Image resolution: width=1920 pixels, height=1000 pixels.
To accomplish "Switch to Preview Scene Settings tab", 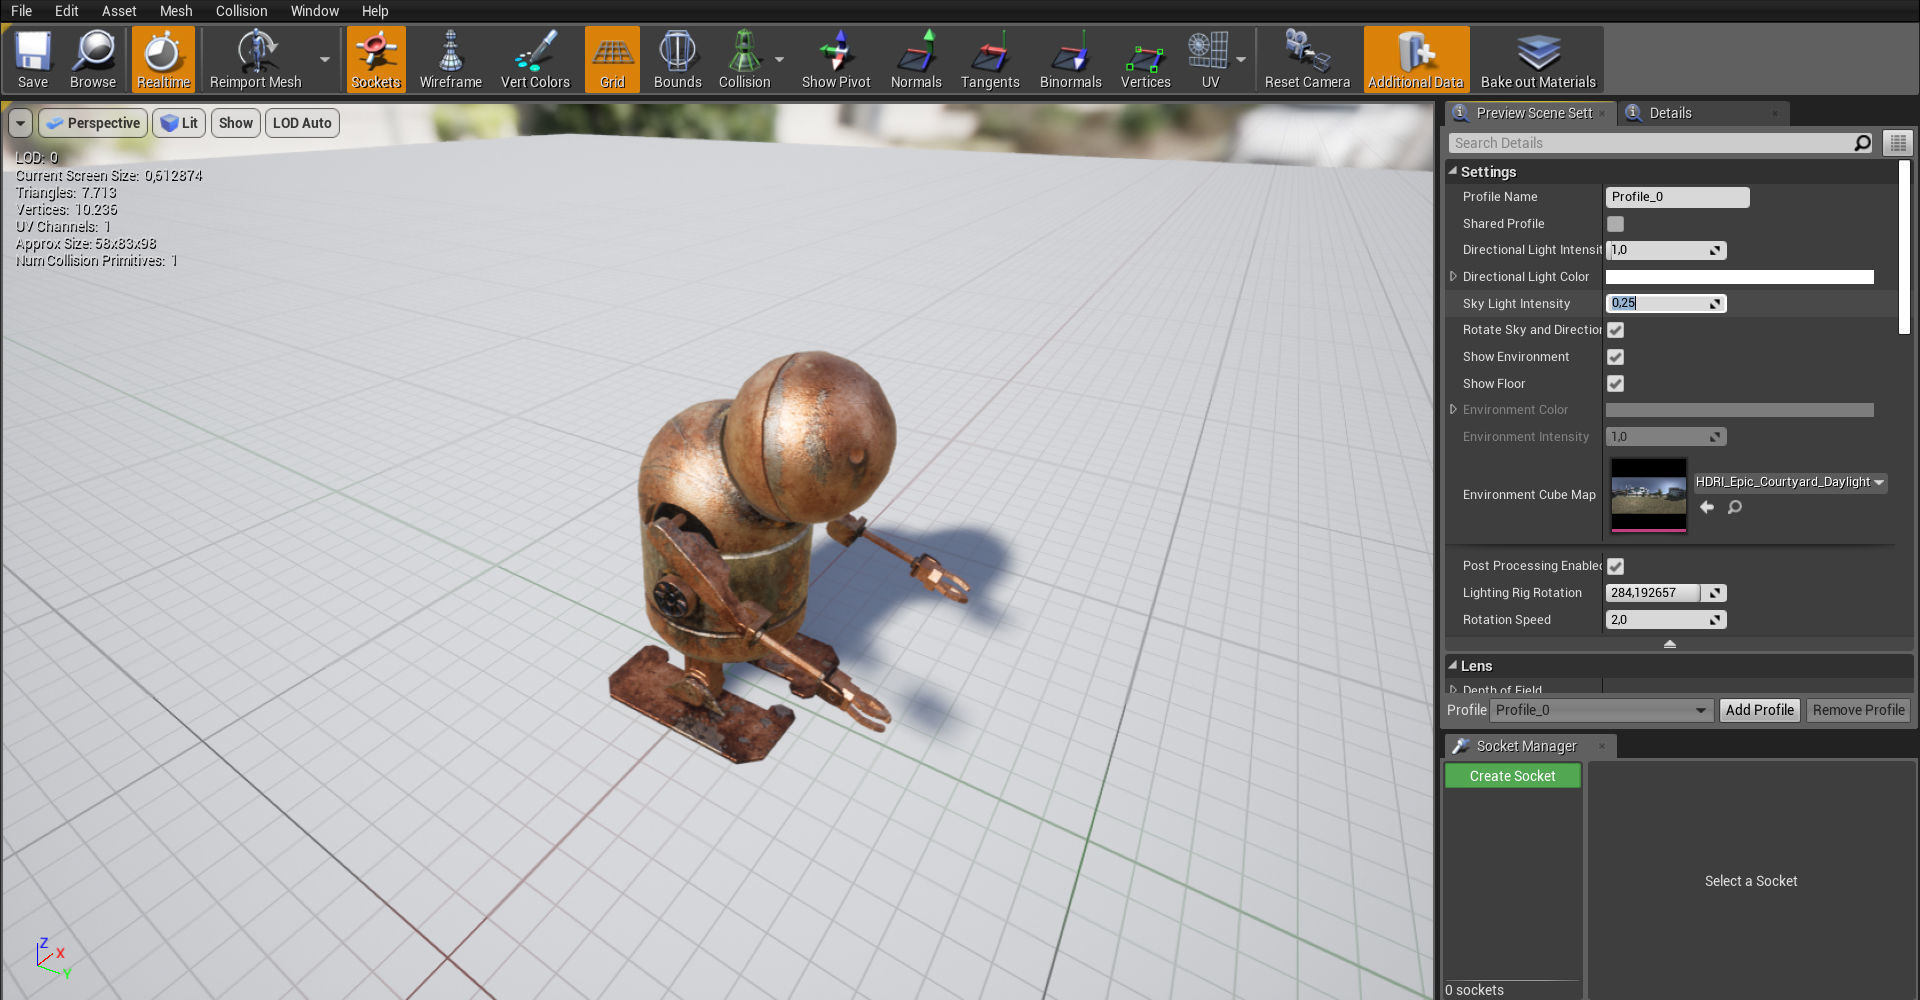I will point(1532,113).
